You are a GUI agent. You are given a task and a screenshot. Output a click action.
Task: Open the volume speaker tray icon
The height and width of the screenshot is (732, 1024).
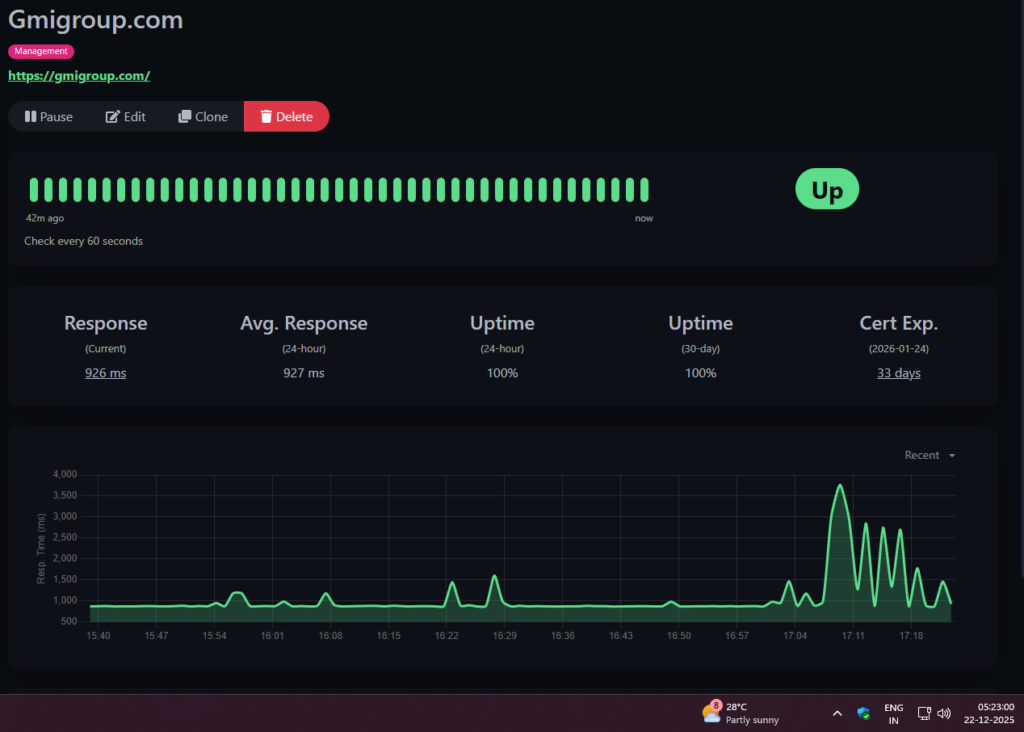[944, 713]
